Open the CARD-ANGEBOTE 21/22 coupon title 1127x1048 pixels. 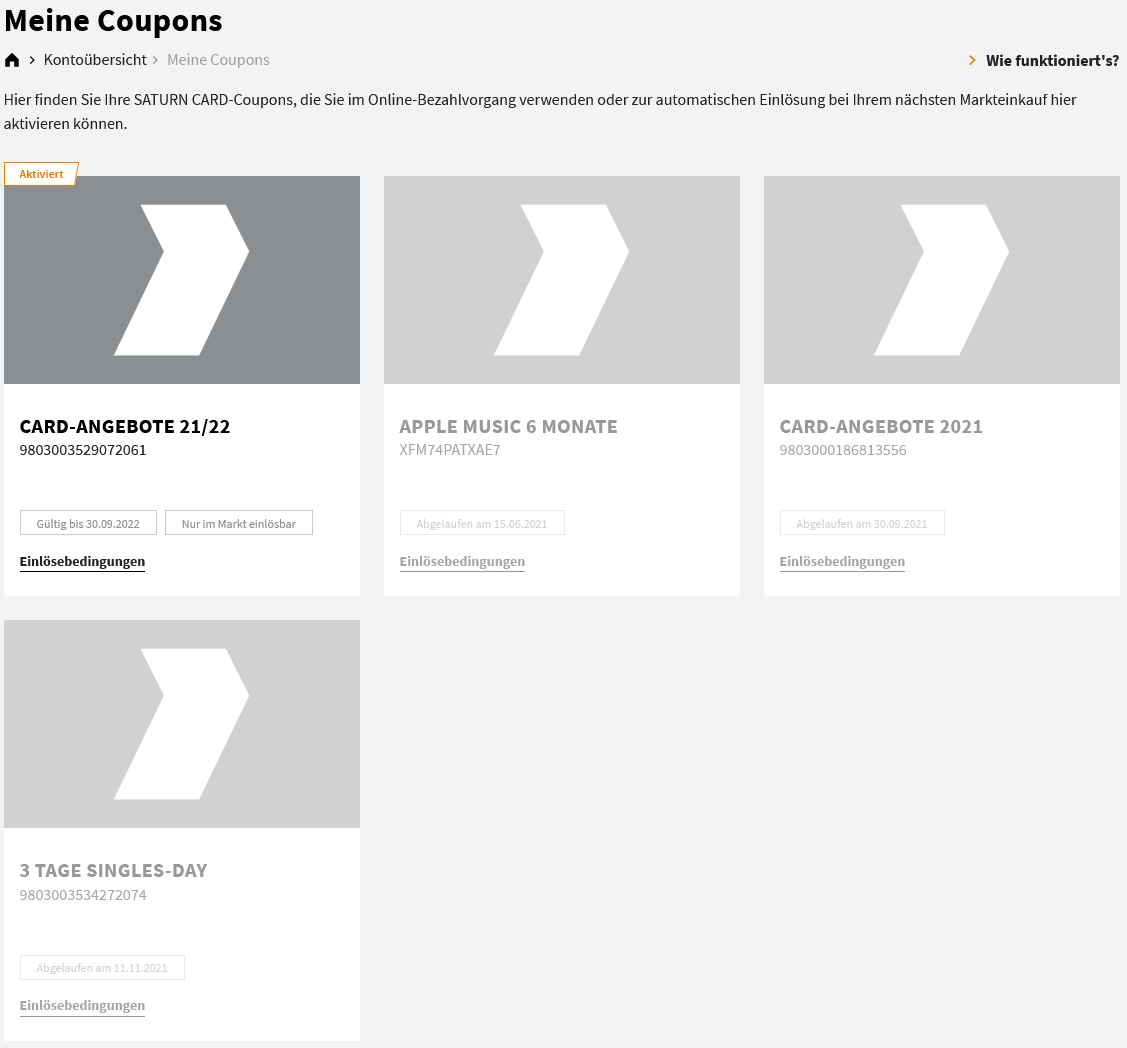[x=125, y=427]
